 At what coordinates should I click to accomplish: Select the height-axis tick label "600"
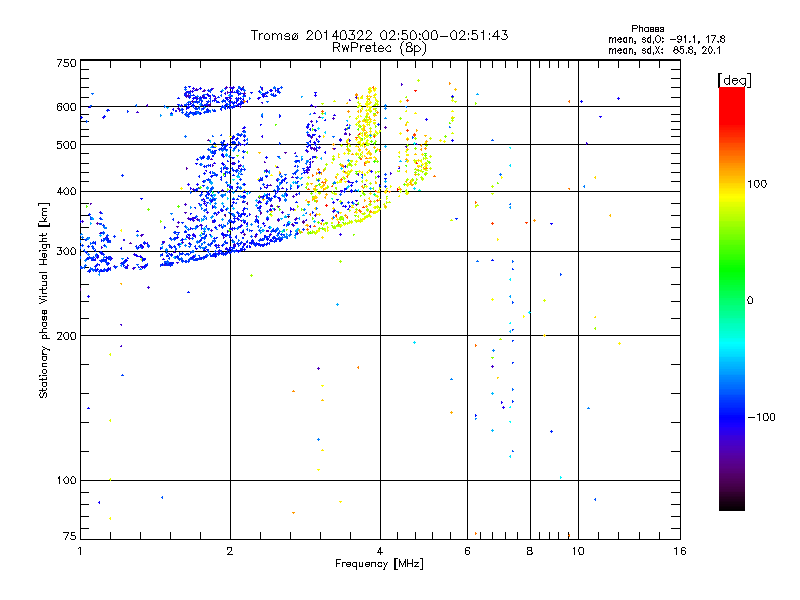66,107
